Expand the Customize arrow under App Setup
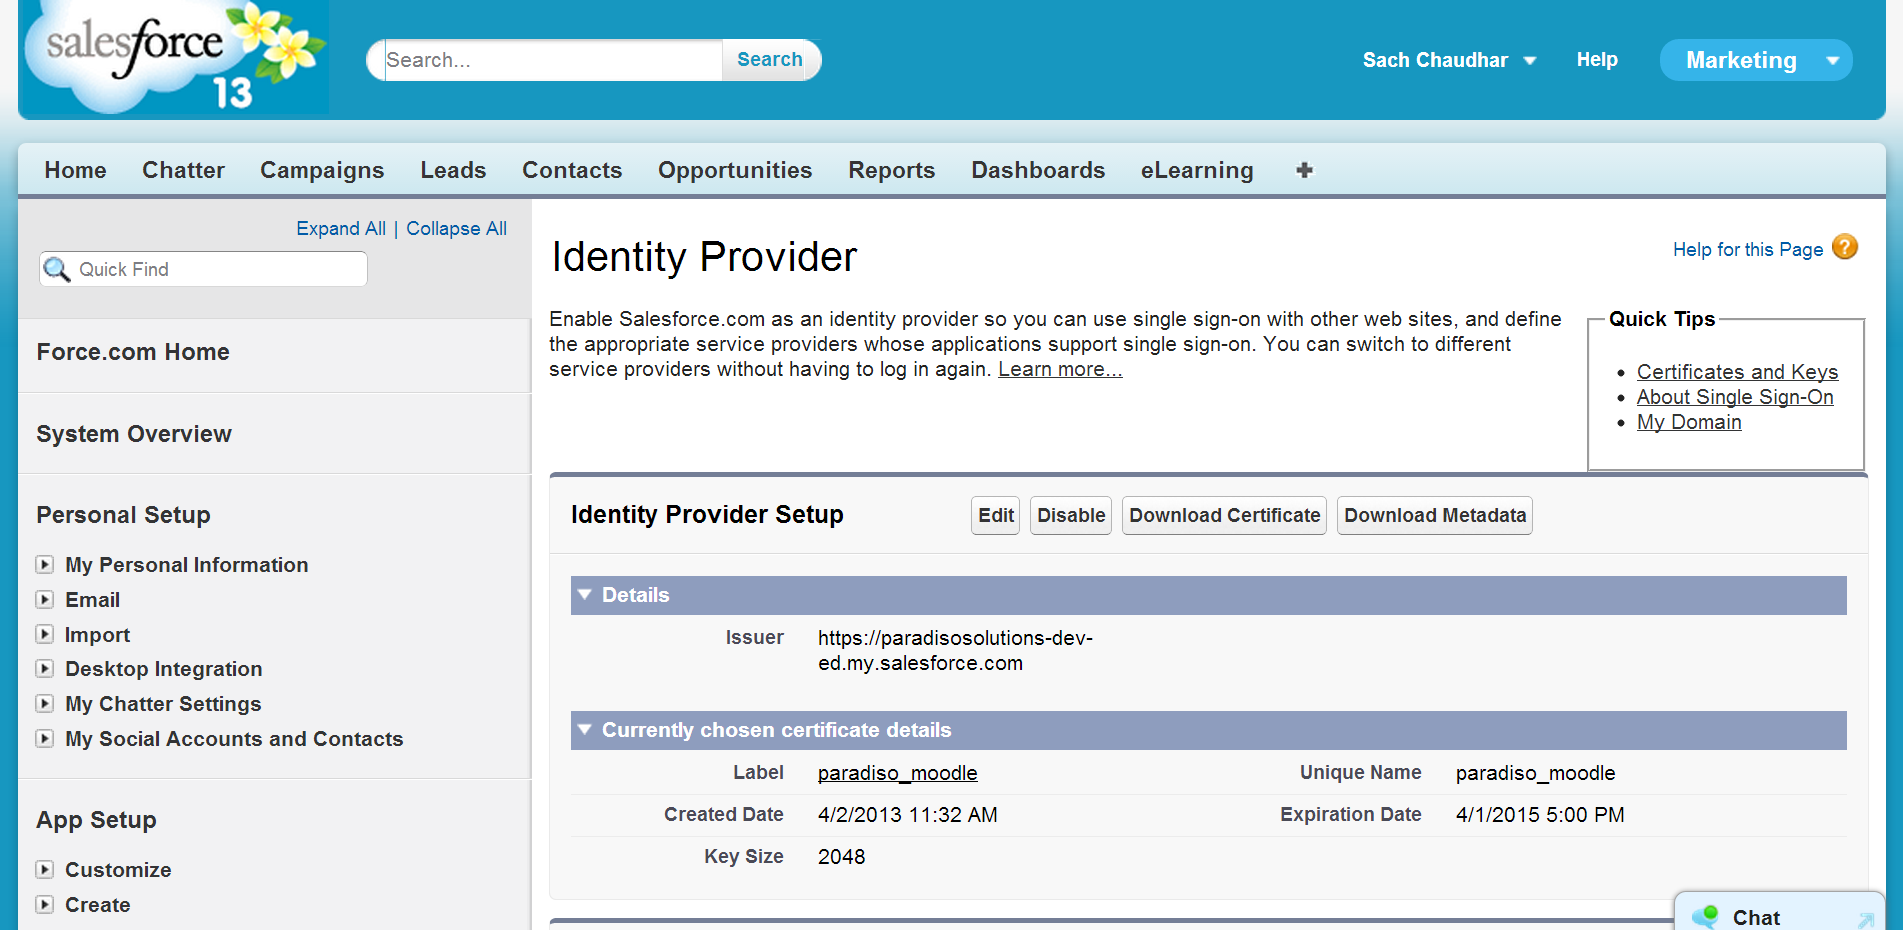This screenshot has width=1903, height=930. [45, 870]
